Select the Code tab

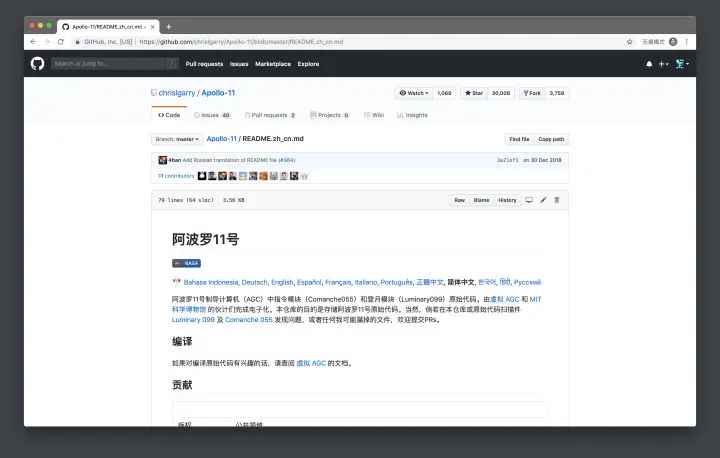click(x=169, y=115)
